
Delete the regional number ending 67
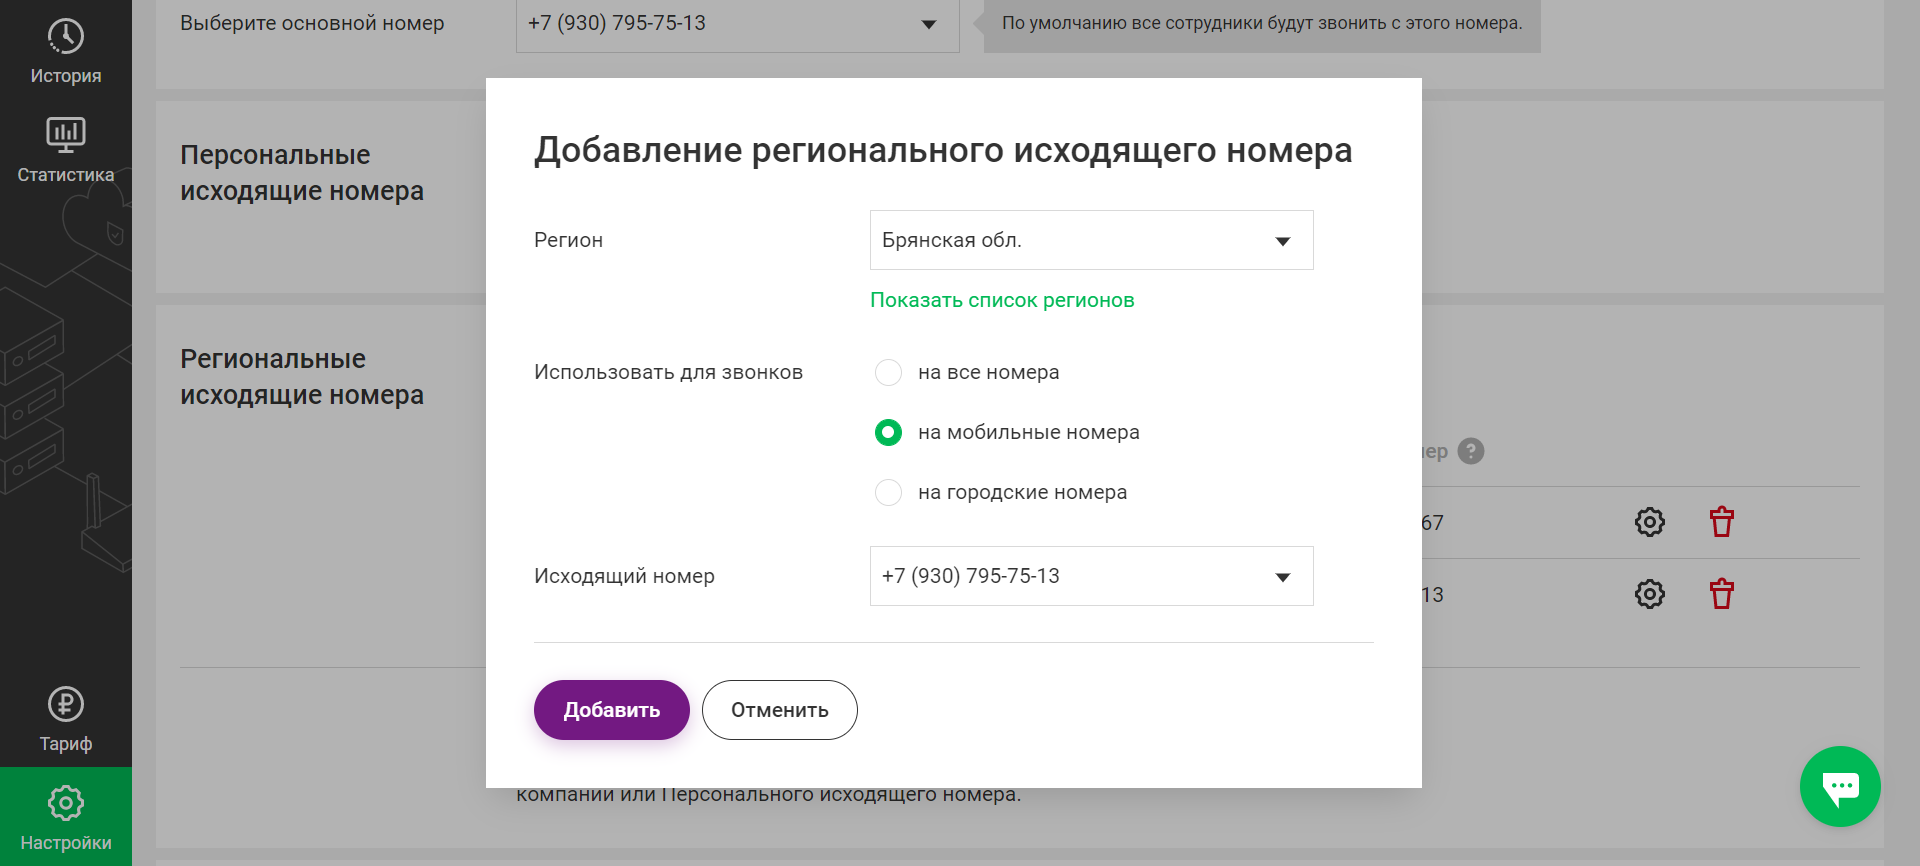pos(1721,522)
